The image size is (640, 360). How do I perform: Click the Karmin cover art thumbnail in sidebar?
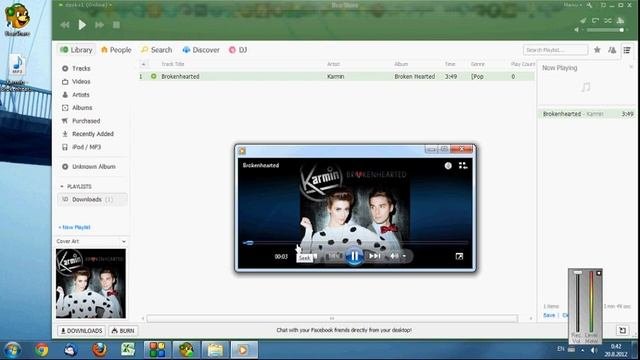pyautogui.click(x=91, y=283)
